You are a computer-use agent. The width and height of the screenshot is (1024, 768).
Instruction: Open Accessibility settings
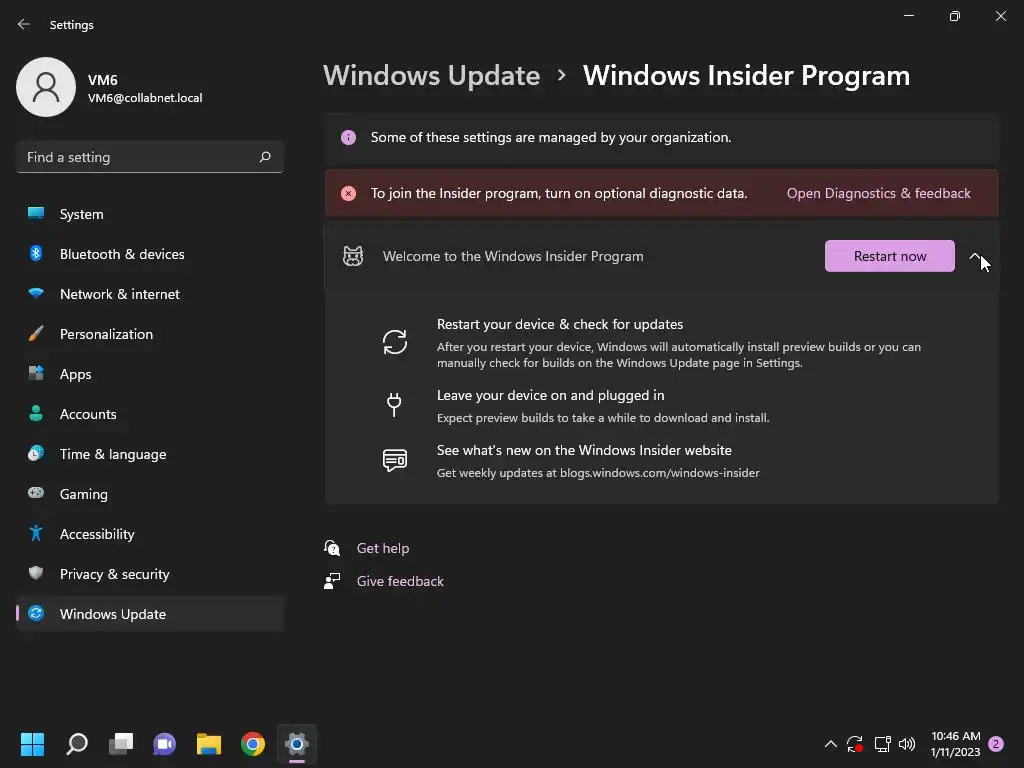(x=150, y=534)
